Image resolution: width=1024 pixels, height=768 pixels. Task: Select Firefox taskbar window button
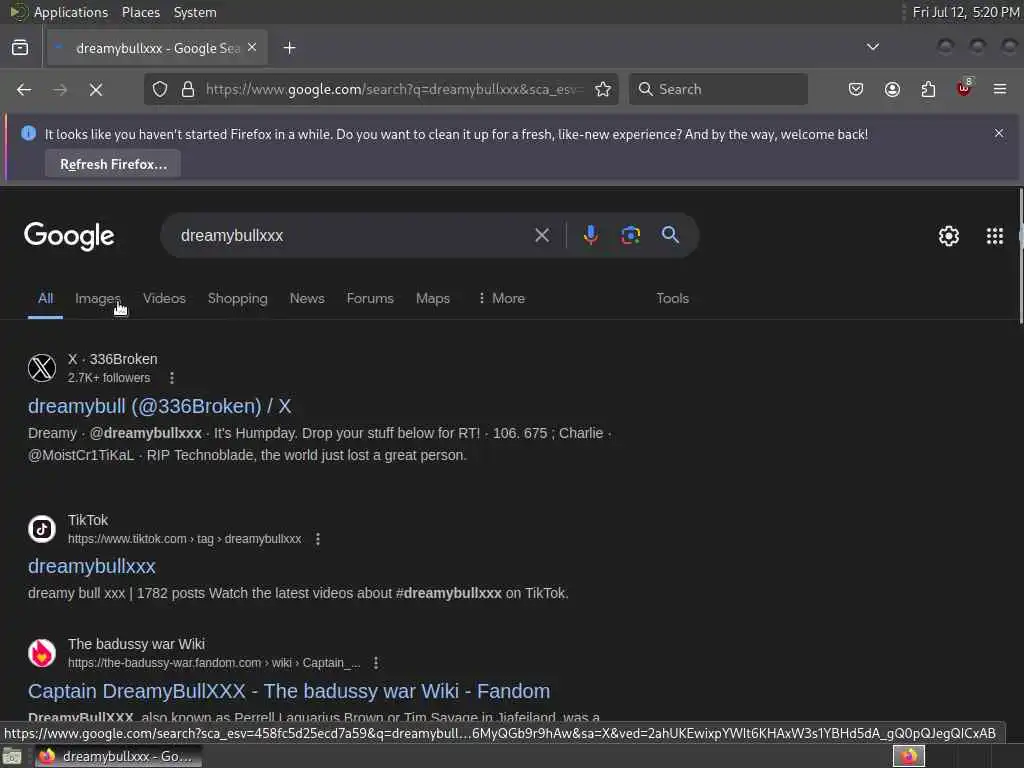(118, 756)
